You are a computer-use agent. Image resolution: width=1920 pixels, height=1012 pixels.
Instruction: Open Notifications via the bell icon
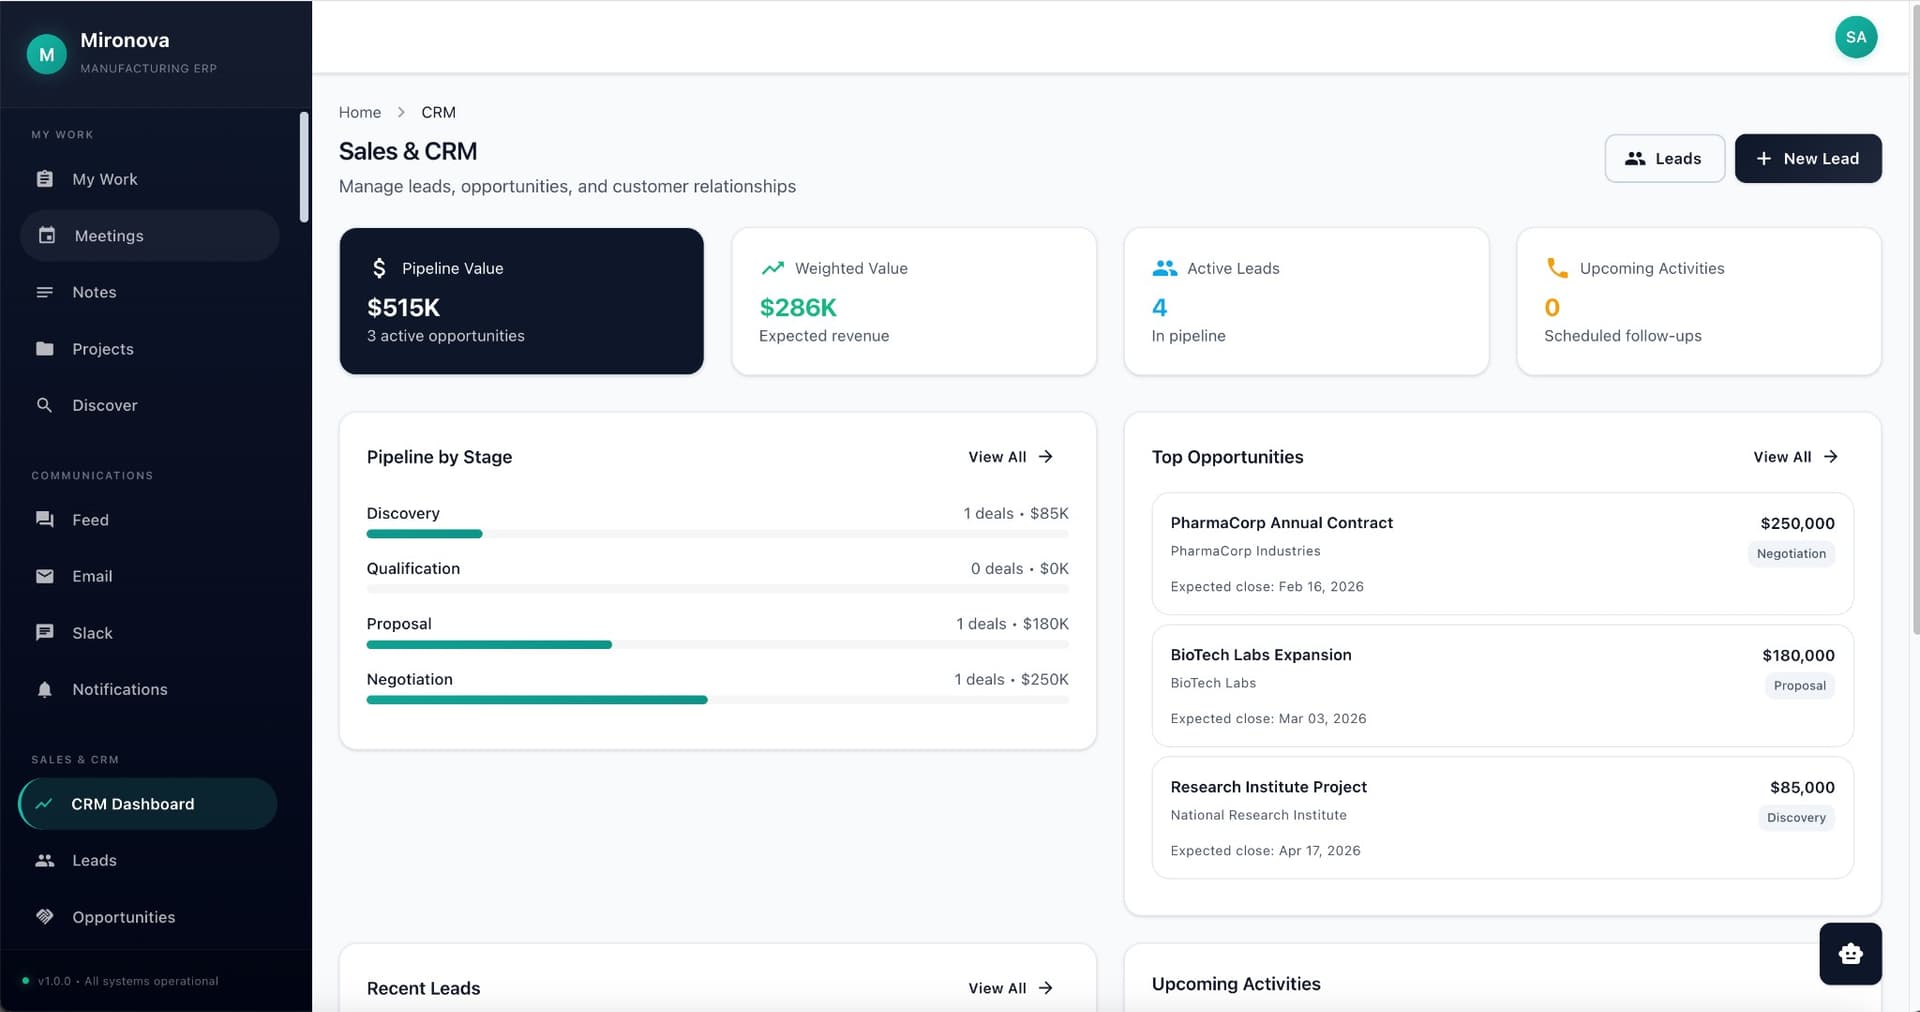pos(46,689)
